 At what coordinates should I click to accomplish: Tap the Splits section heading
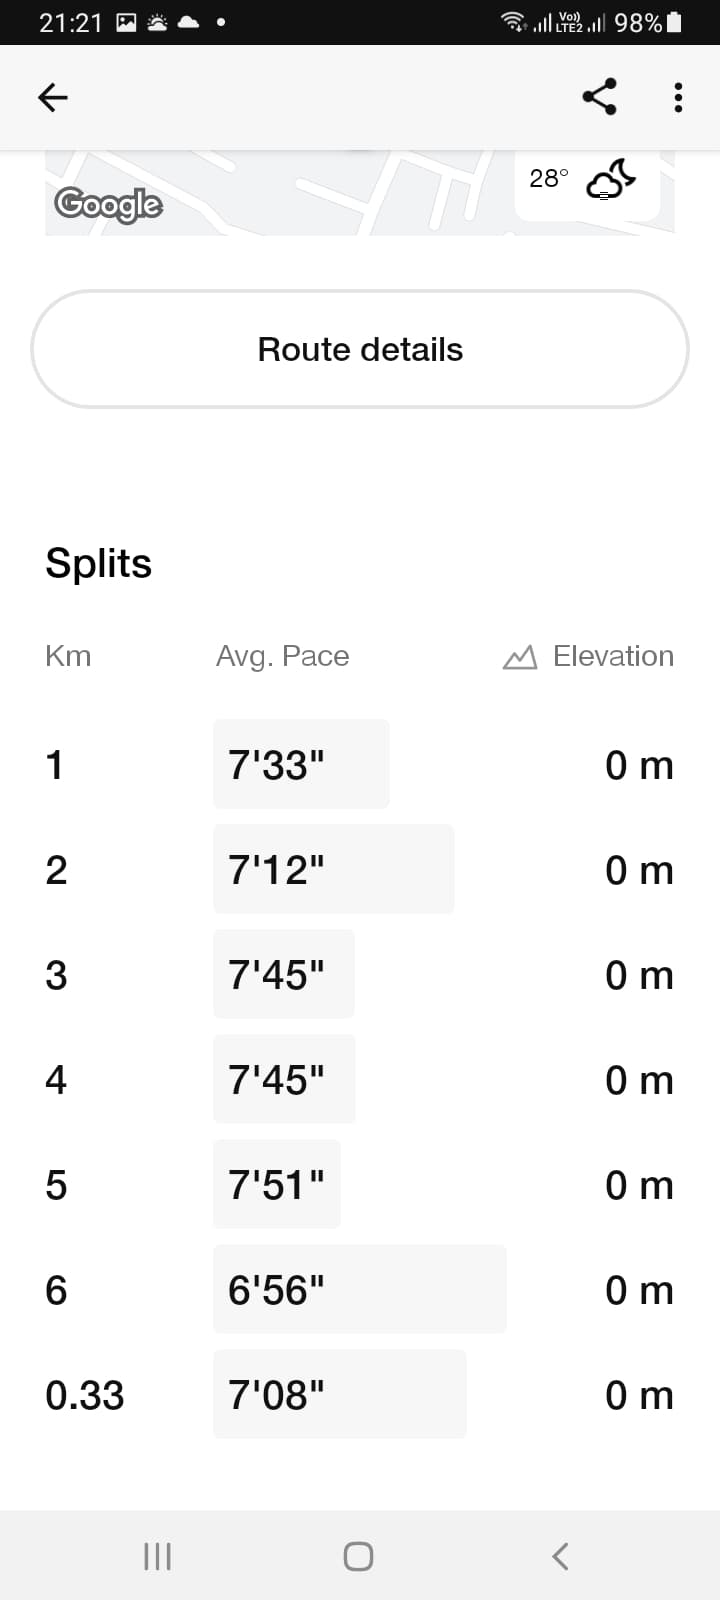tap(98, 563)
